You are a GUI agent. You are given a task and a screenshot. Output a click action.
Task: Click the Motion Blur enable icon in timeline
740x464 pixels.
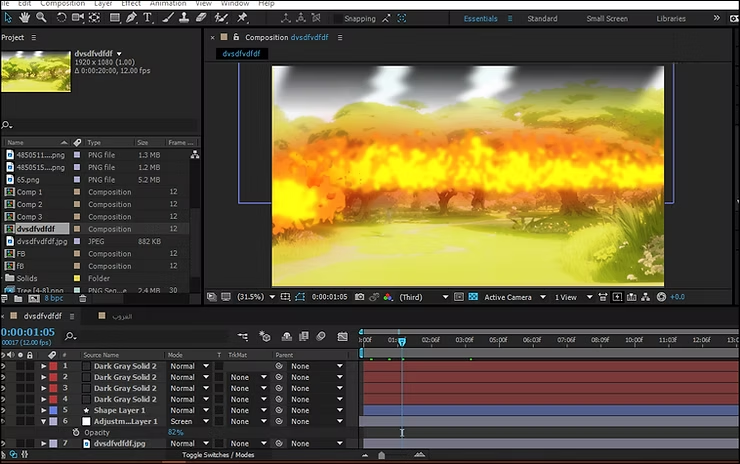[321, 337]
